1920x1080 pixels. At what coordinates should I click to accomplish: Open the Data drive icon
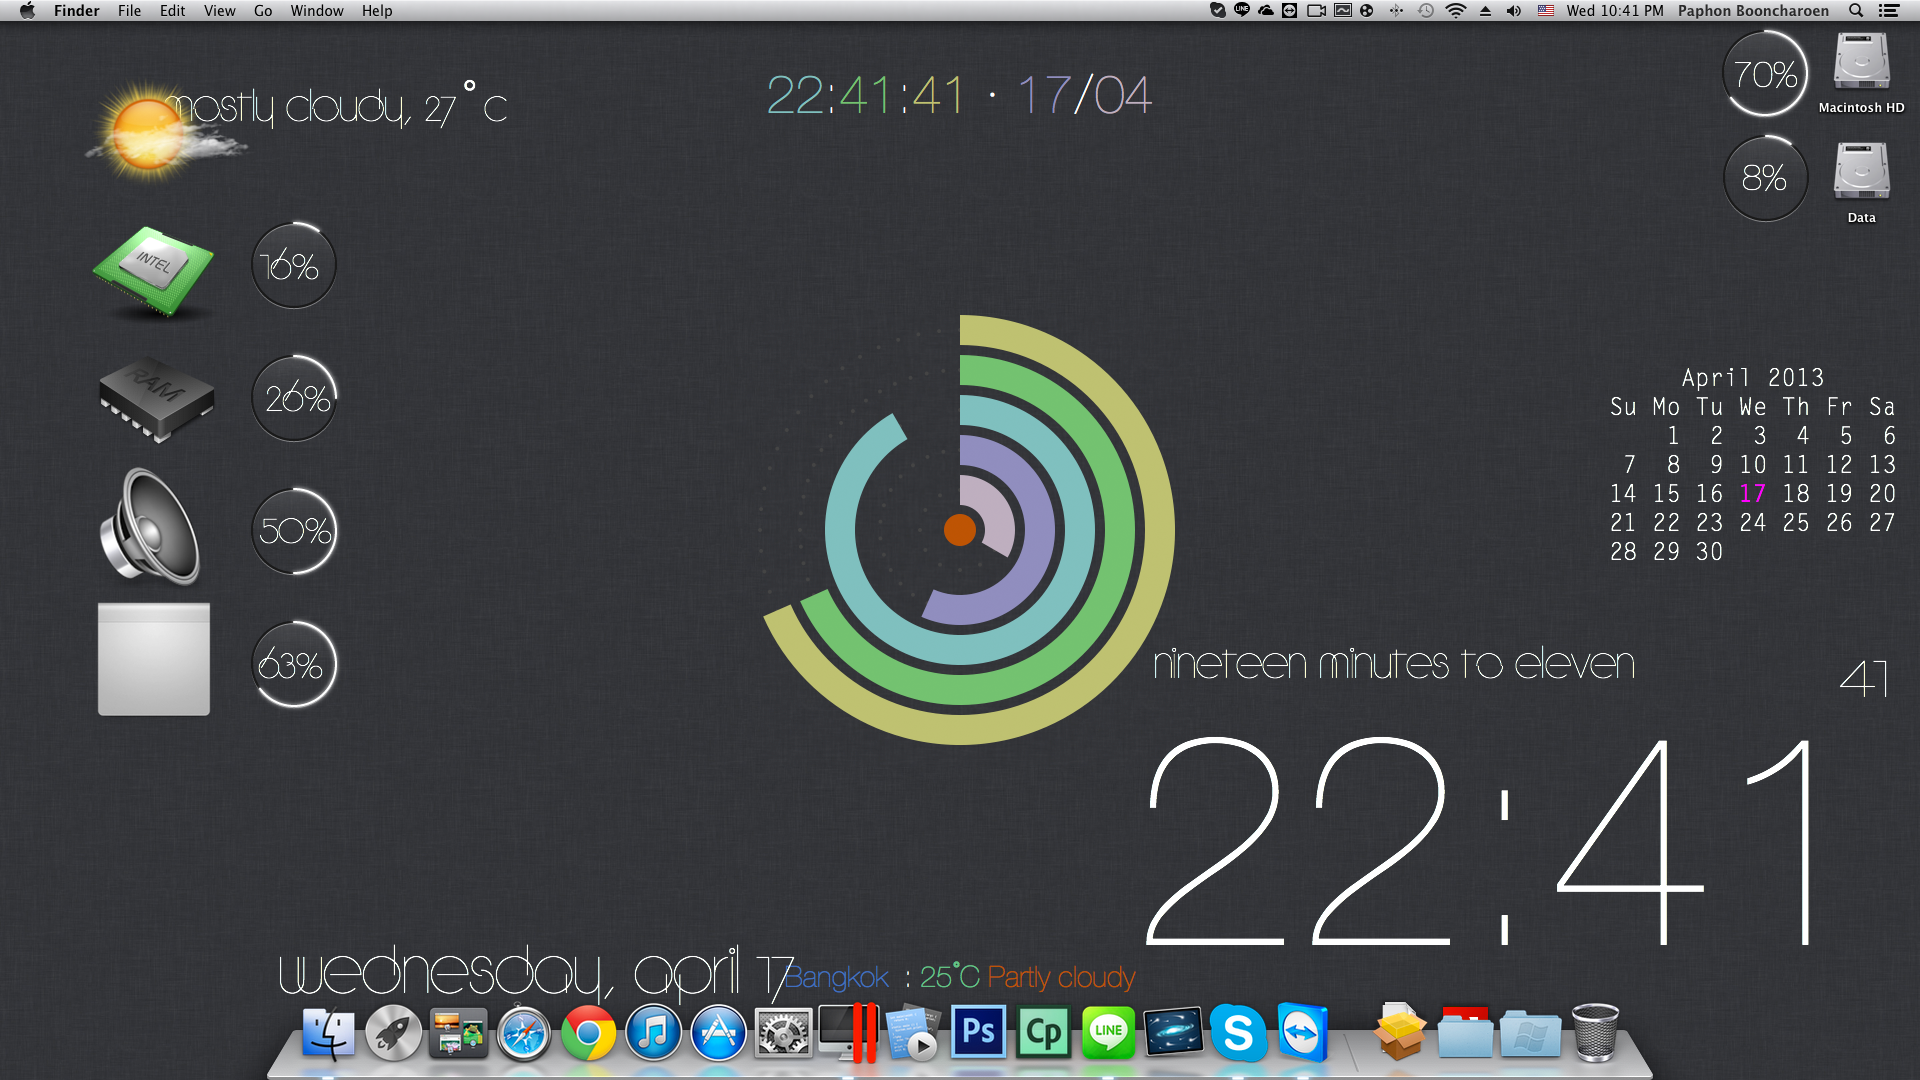coord(1860,172)
